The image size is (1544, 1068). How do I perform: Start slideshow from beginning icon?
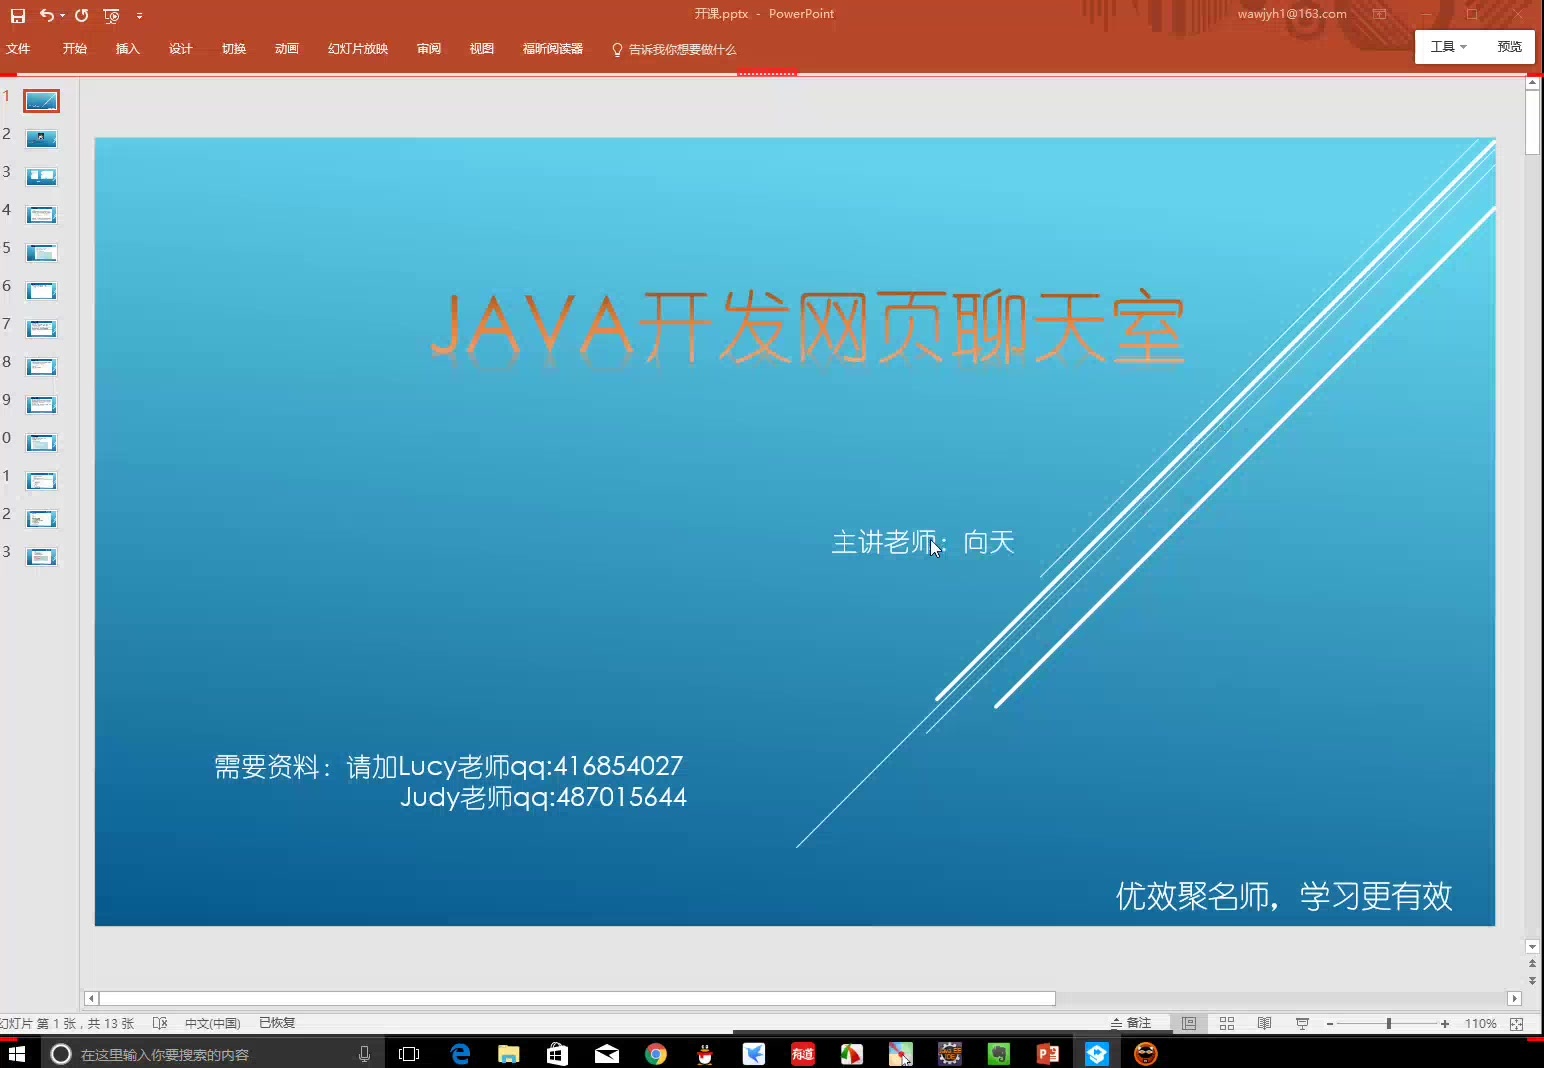click(111, 16)
